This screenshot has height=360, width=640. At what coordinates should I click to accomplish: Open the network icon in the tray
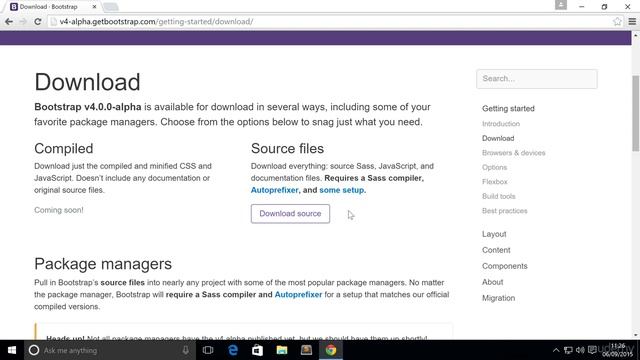(x=568, y=350)
